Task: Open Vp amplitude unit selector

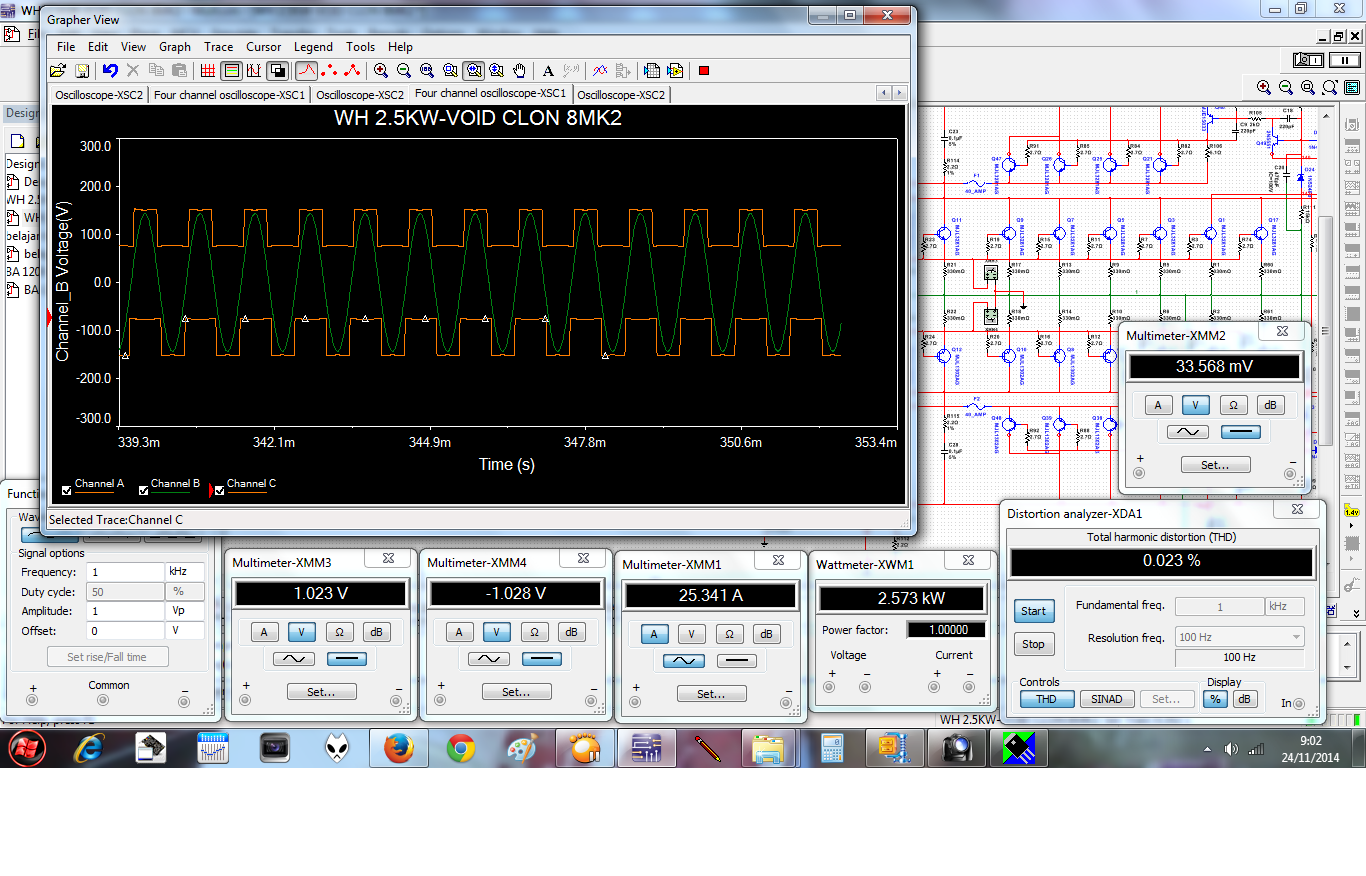Action: pyautogui.click(x=184, y=611)
